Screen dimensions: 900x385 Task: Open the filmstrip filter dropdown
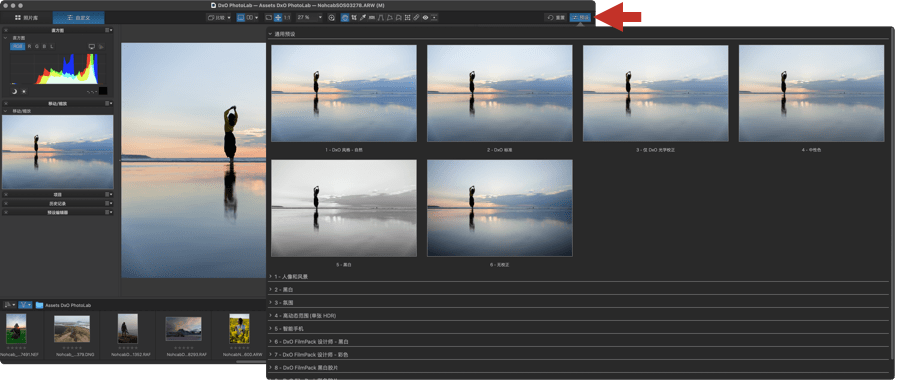pos(25,305)
